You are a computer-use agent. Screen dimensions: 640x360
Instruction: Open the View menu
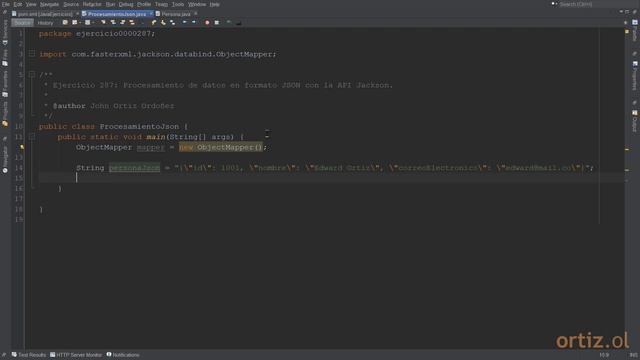(x=31, y=4)
